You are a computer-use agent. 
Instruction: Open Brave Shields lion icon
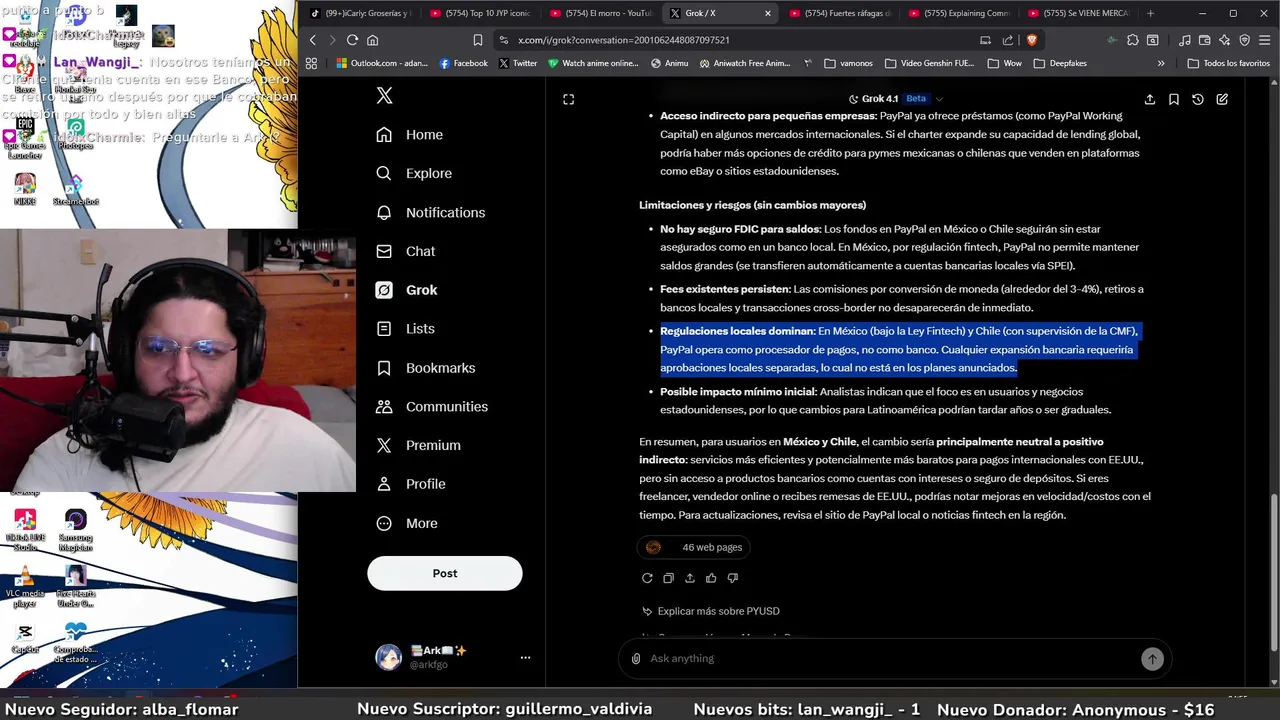point(1031,40)
